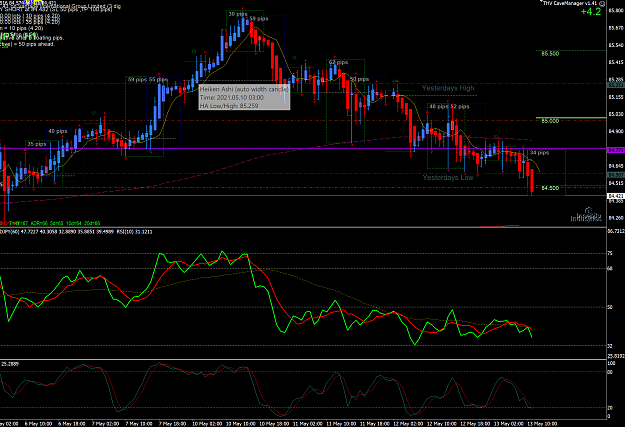
Task: Click the '30 pips' label at chart peak
Action: point(238,14)
